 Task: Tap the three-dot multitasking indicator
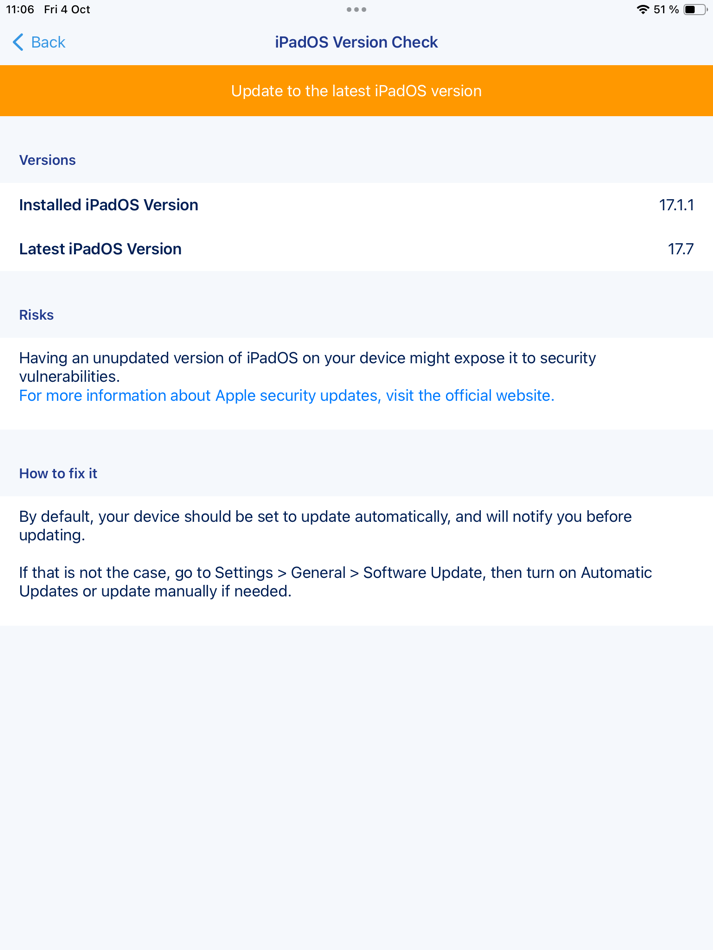pos(356,9)
